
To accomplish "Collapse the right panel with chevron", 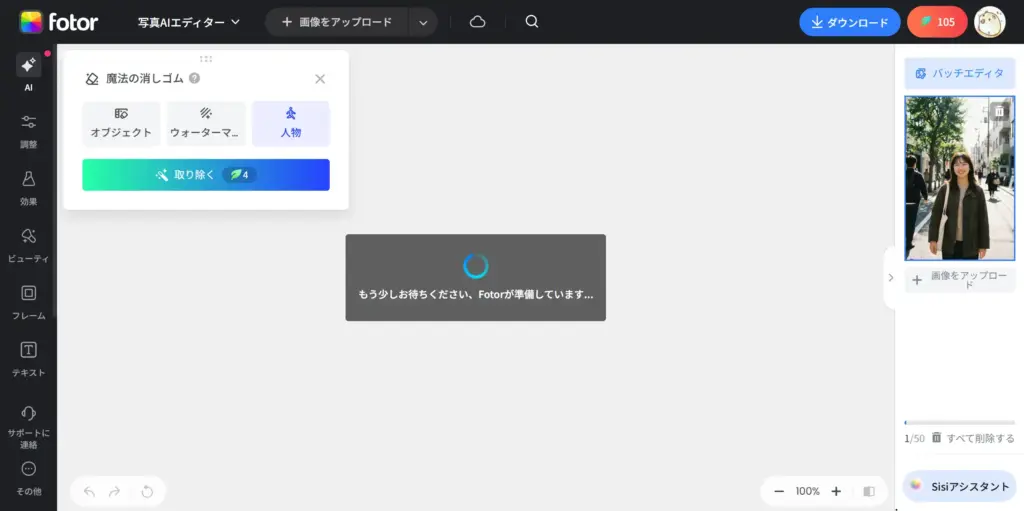I will 891,278.
